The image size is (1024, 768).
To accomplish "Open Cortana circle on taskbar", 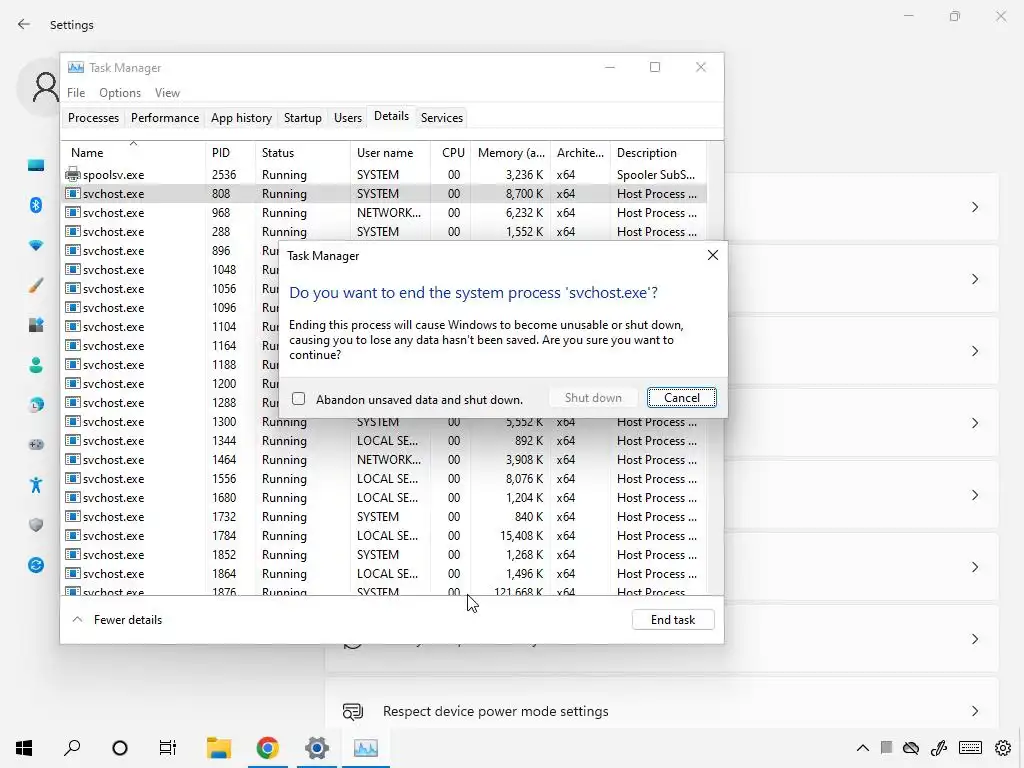I will [x=120, y=748].
